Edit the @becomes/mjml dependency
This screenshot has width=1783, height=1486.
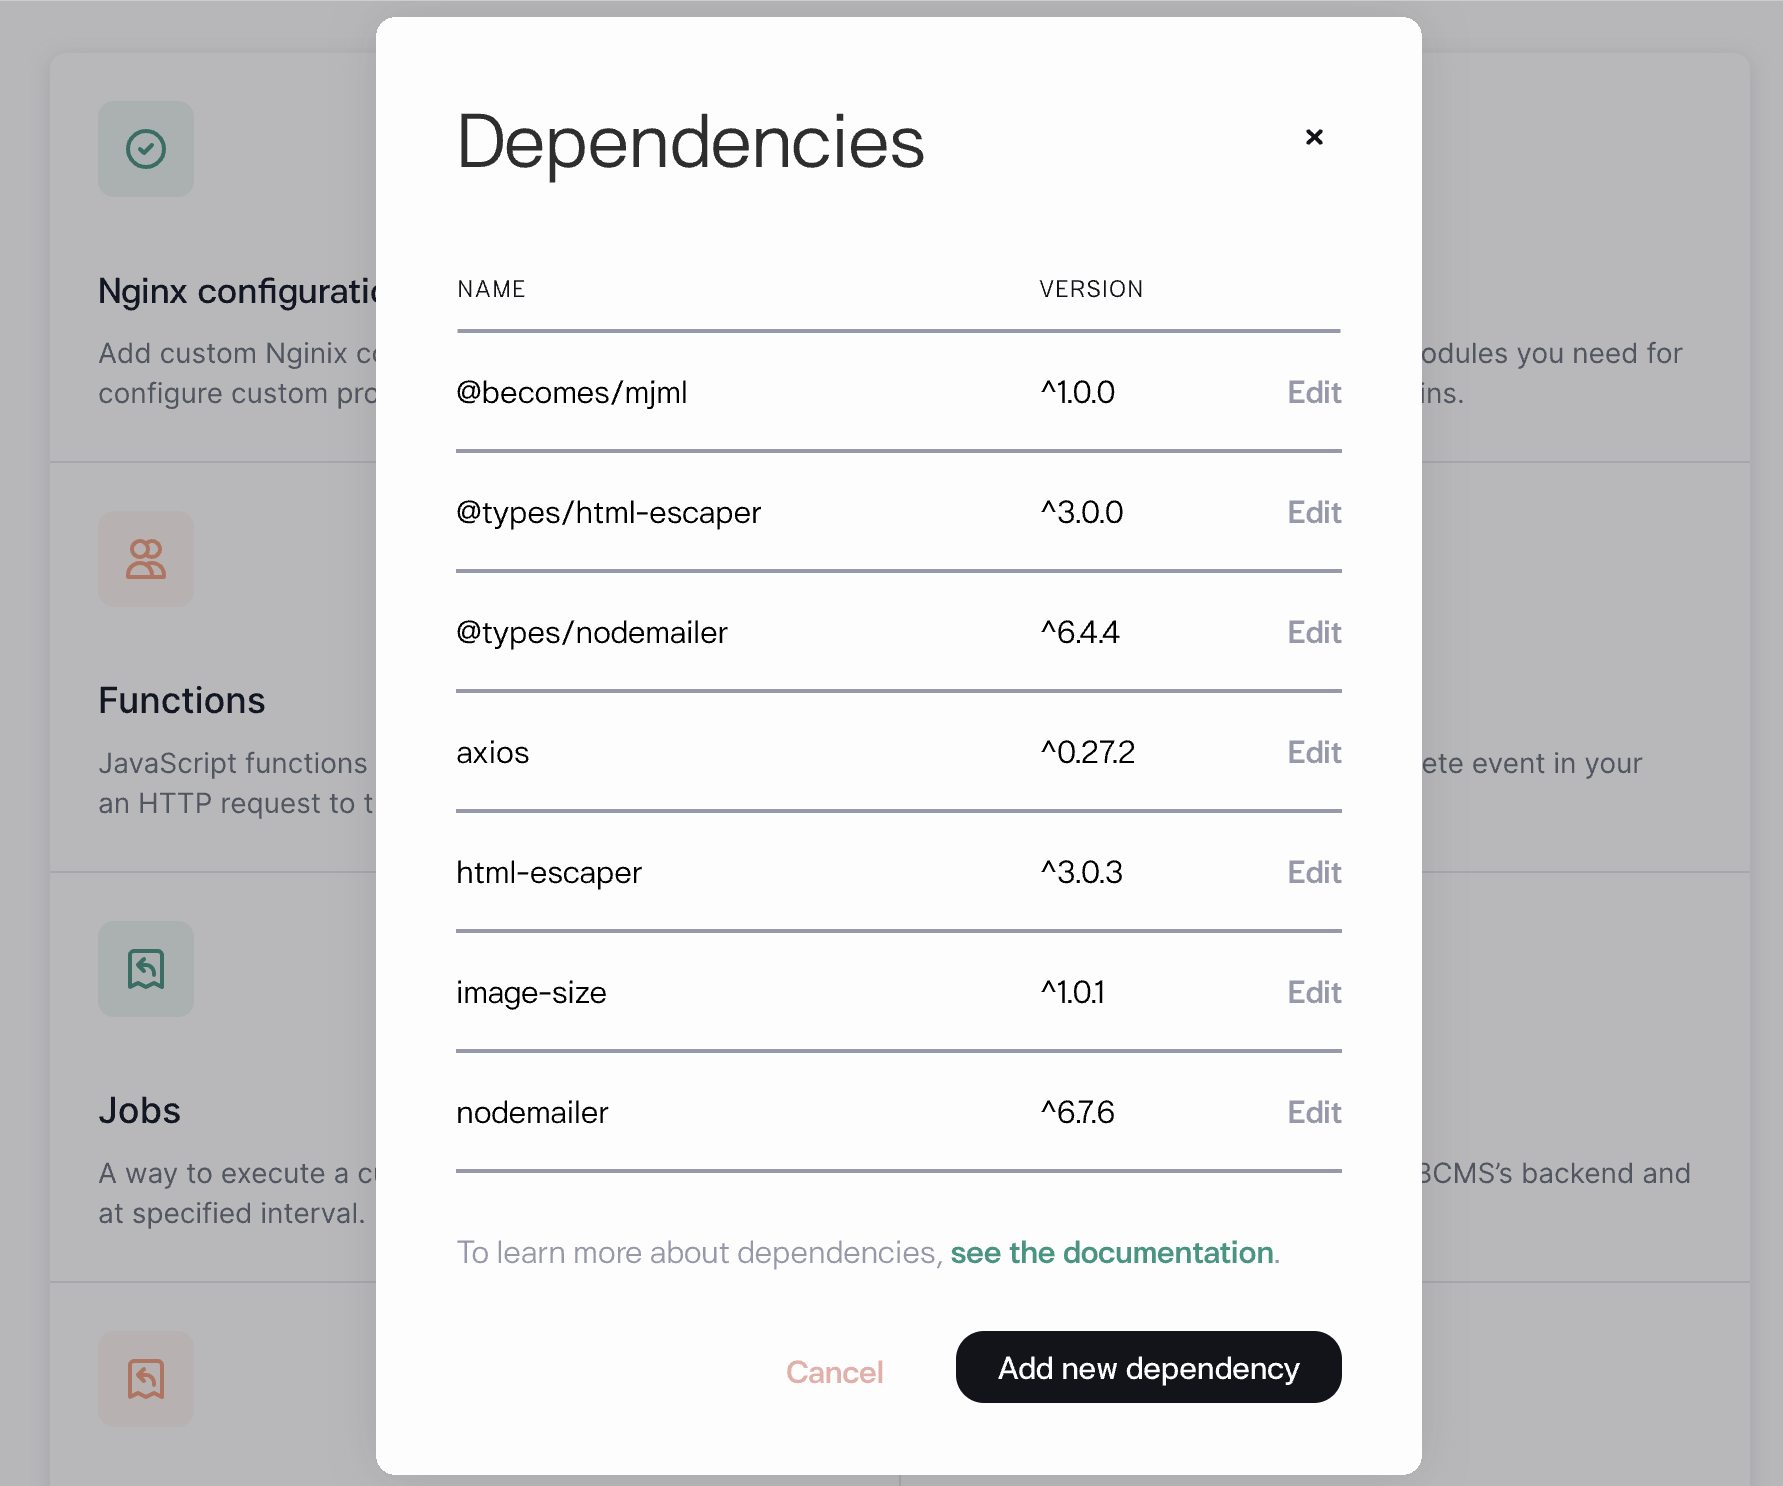[x=1313, y=392]
